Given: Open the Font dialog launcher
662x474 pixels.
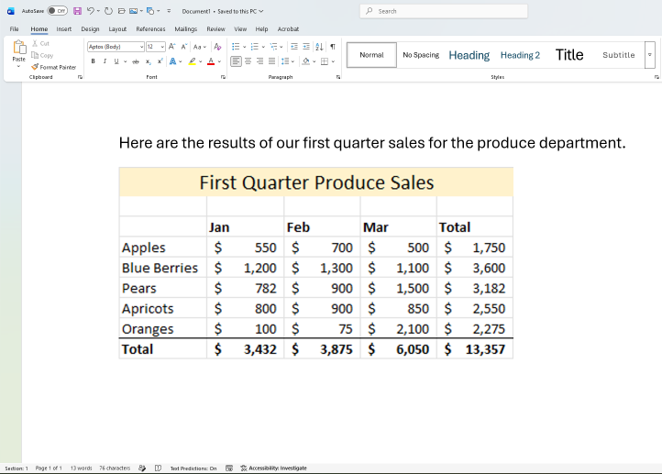Looking at the screenshot, I should (223, 77).
